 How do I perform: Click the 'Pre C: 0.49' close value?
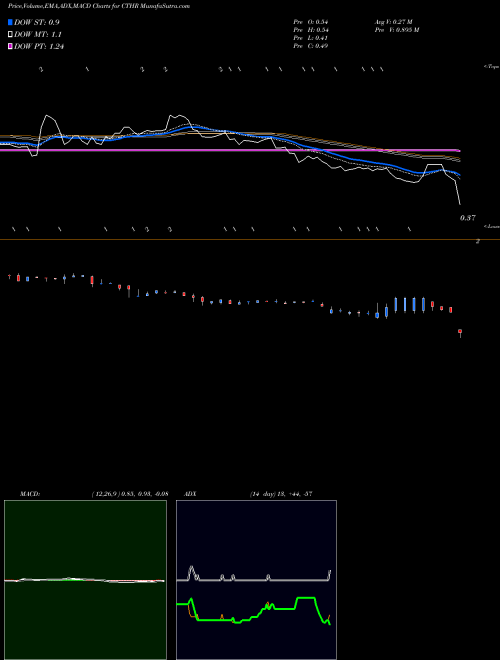[311, 46]
